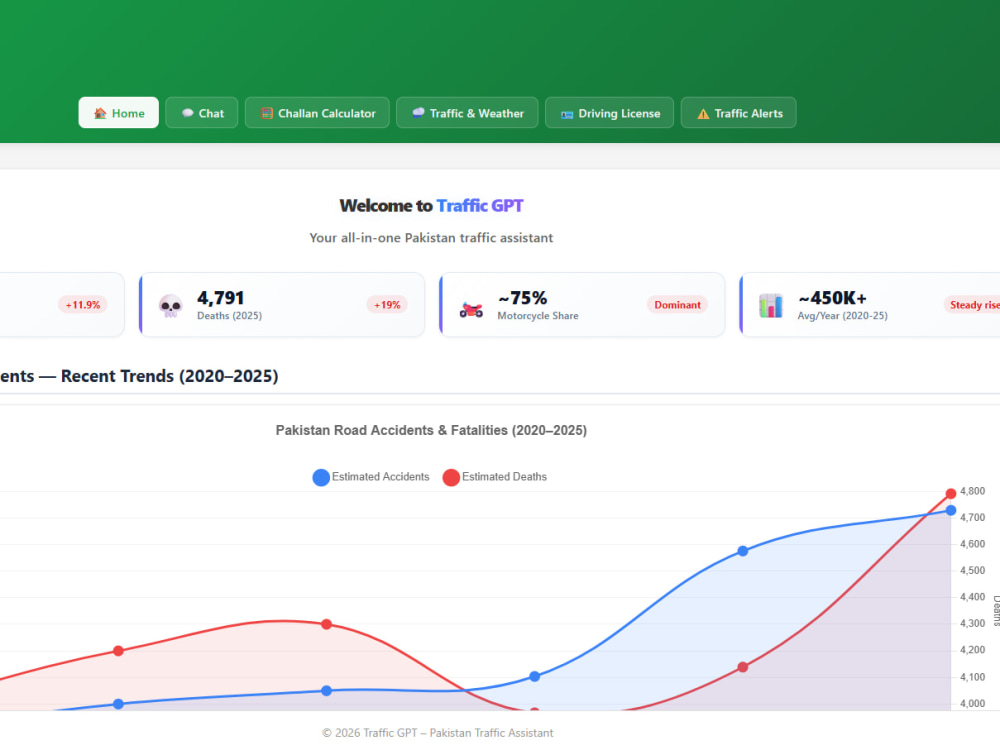The image size is (1000, 750).
Task: Click the Motorcycle Share label
Action: 538,316
